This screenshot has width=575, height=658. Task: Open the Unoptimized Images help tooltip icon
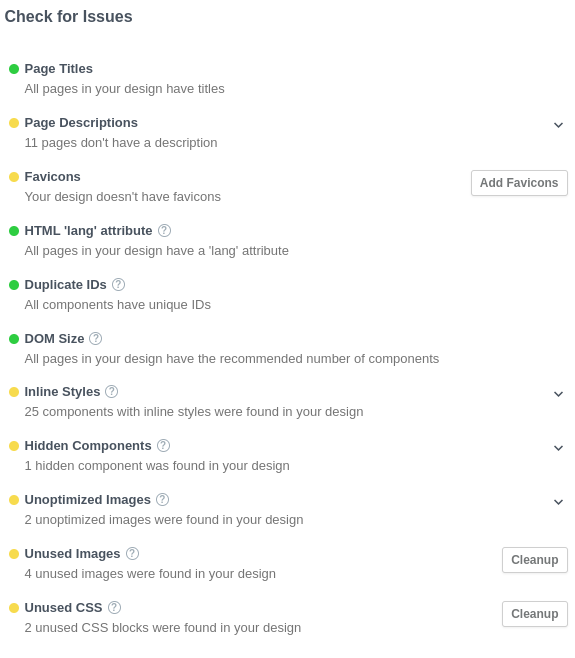pos(162,499)
